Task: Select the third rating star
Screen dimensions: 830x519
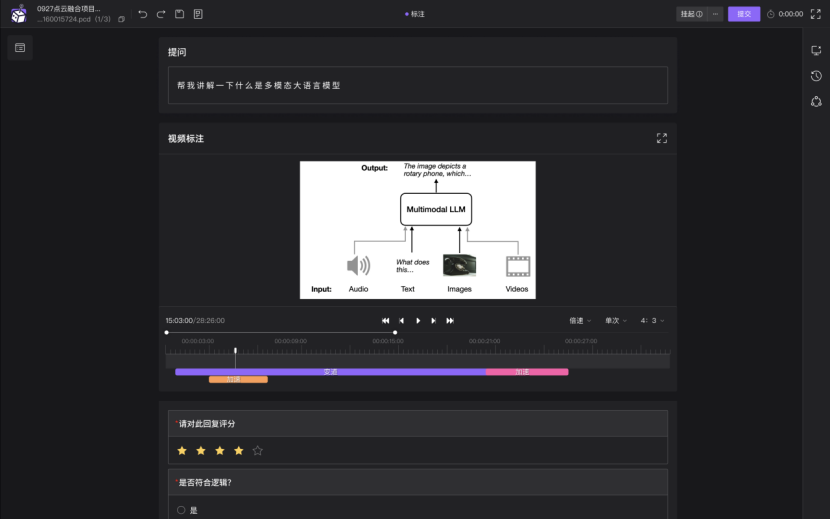Action: coord(220,451)
